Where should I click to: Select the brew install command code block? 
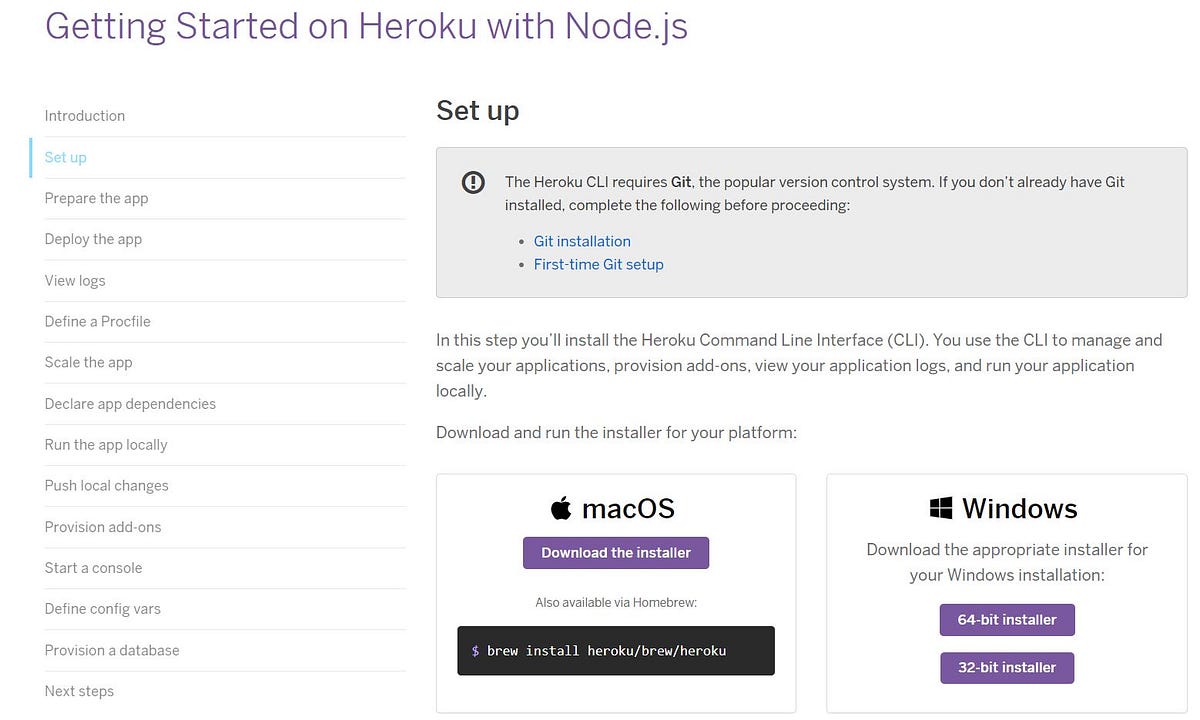[x=615, y=650]
